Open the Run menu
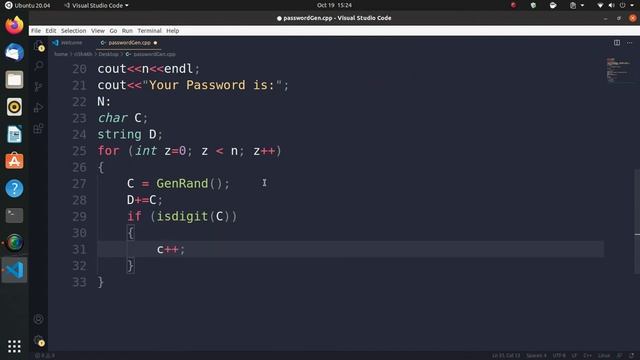 tap(127, 31)
